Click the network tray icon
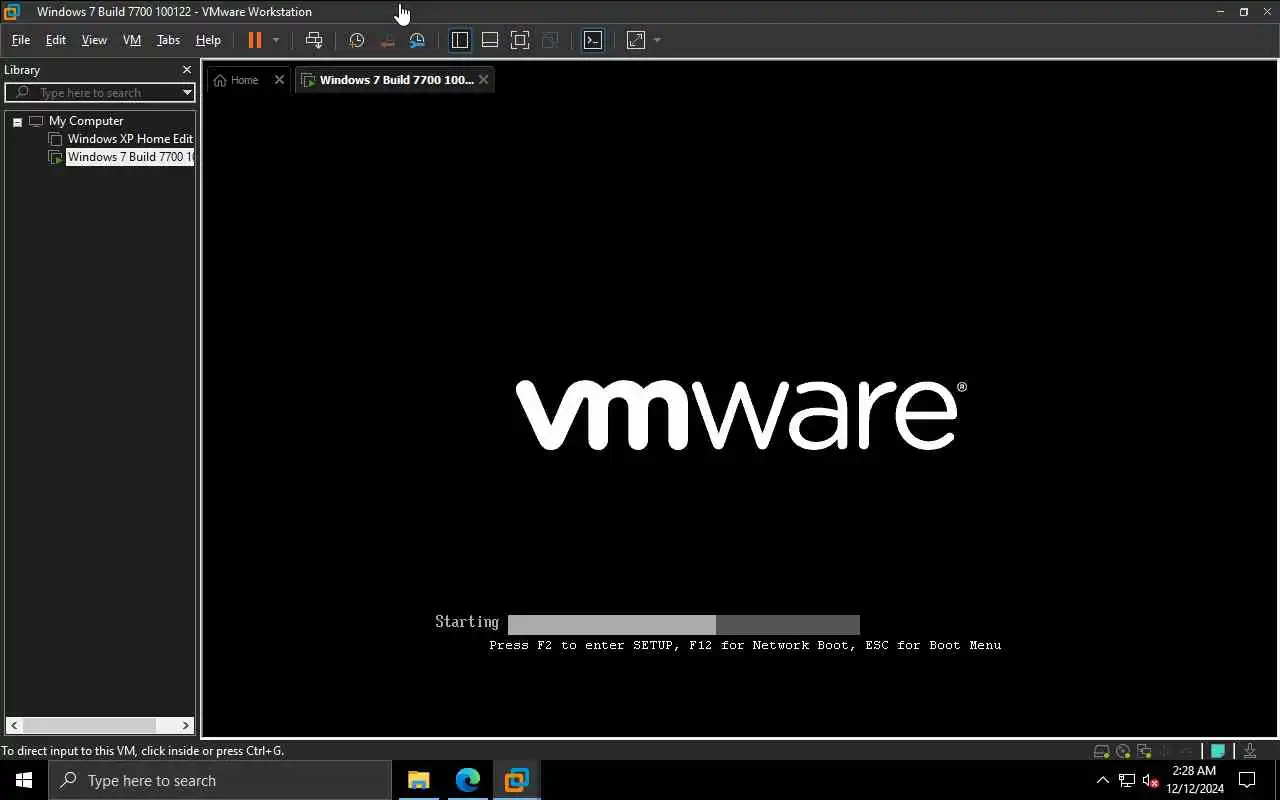1280x800 pixels. coord(1127,780)
